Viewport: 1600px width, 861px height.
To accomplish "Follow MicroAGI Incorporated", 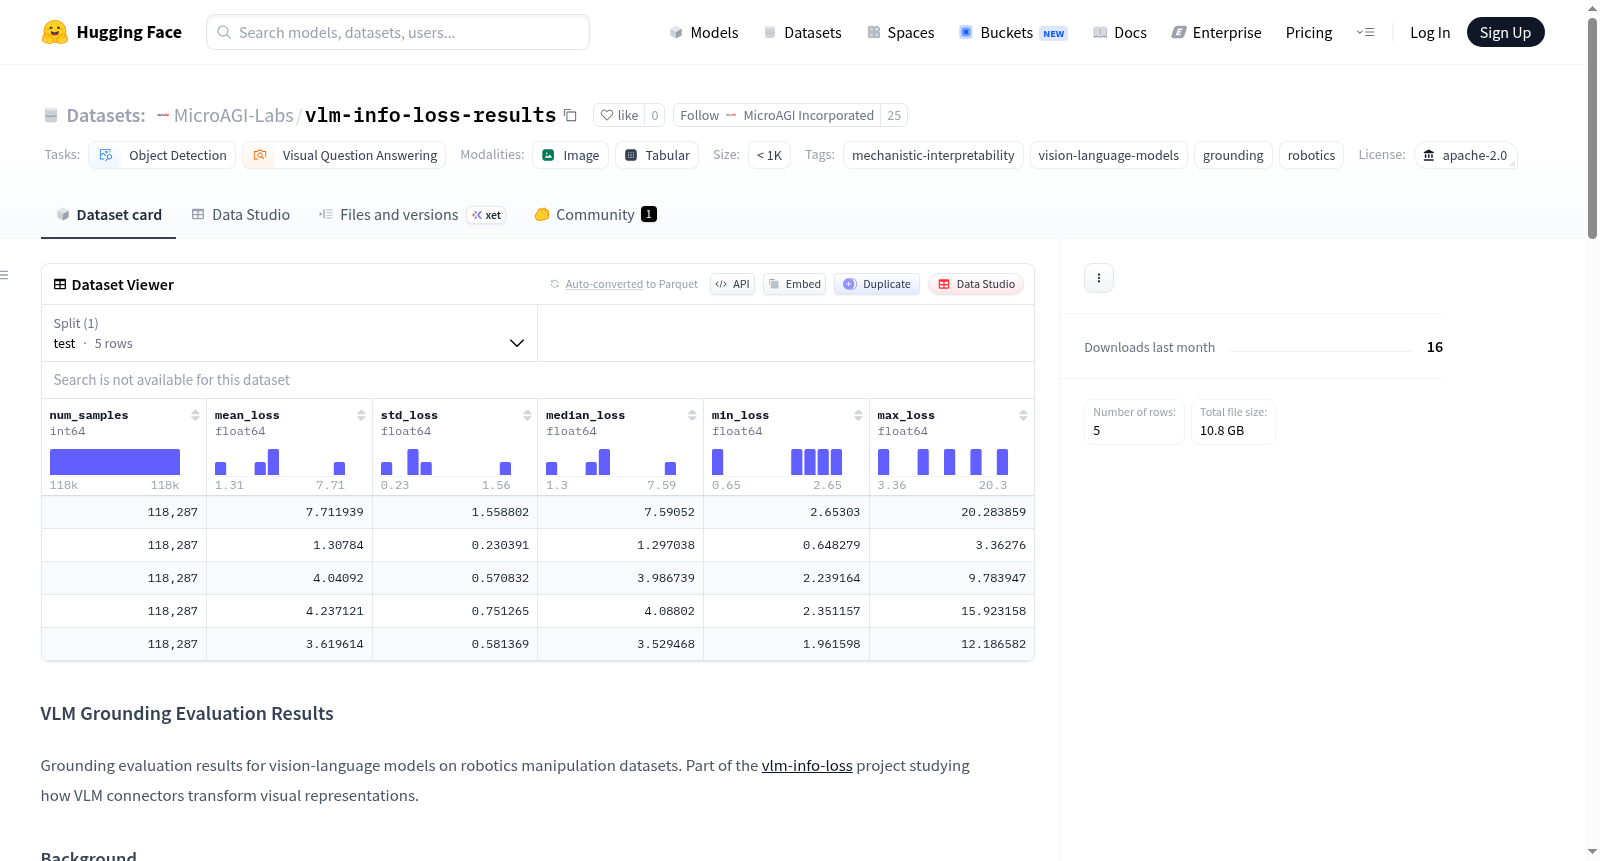I will tap(777, 115).
